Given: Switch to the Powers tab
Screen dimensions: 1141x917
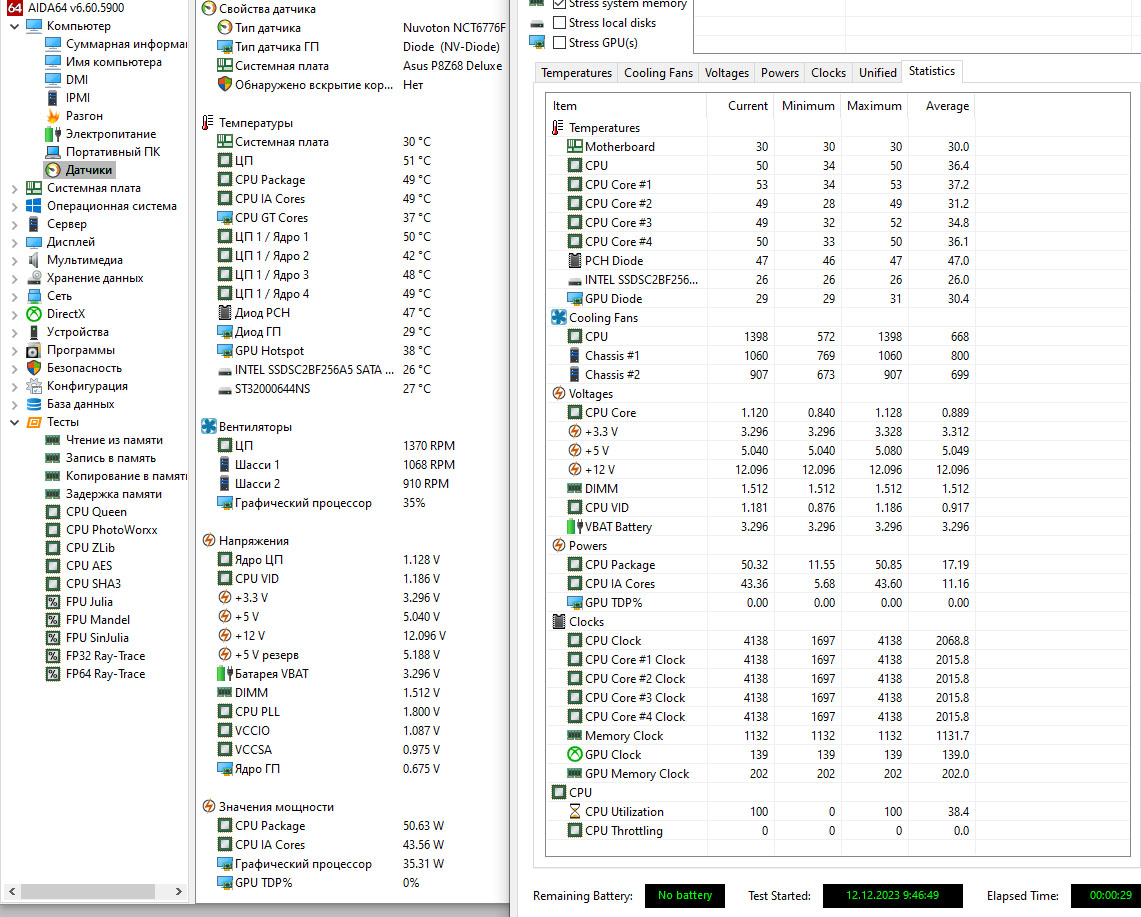Looking at the screenshot, I should (x=779, y=73).
